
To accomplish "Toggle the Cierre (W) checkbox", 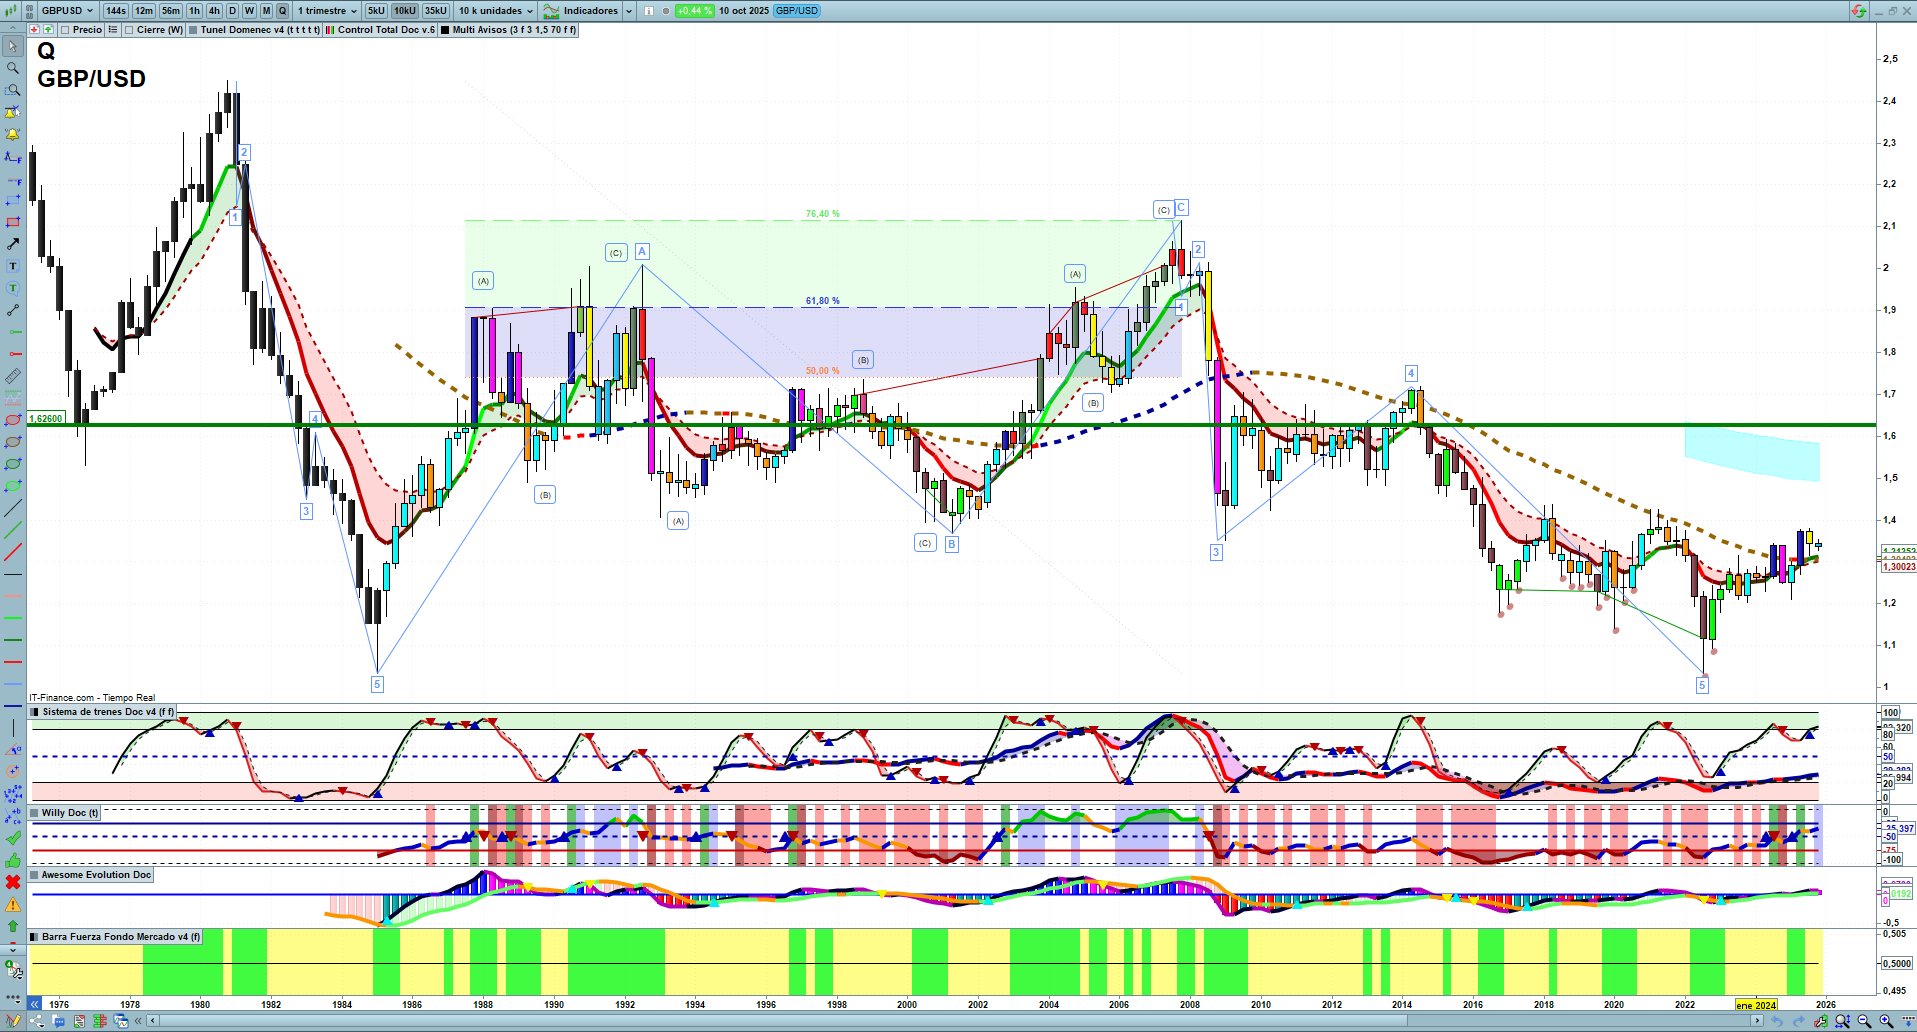I will tap(129, 30).
